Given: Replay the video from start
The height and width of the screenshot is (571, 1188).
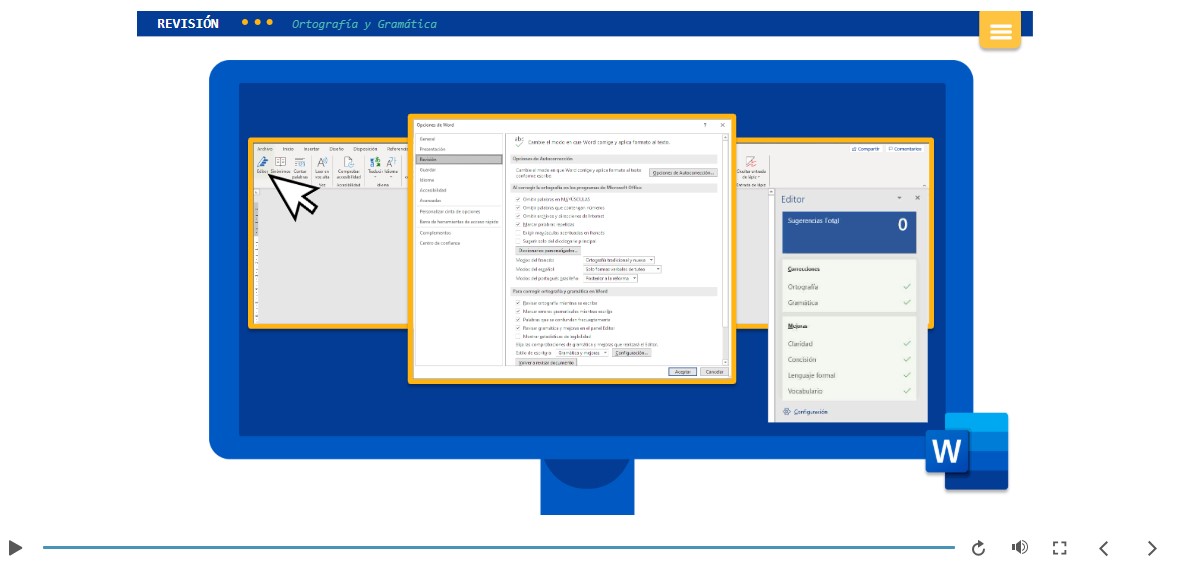Looking at the screenshot, I should pyautogui.click(x=978, y=548).
